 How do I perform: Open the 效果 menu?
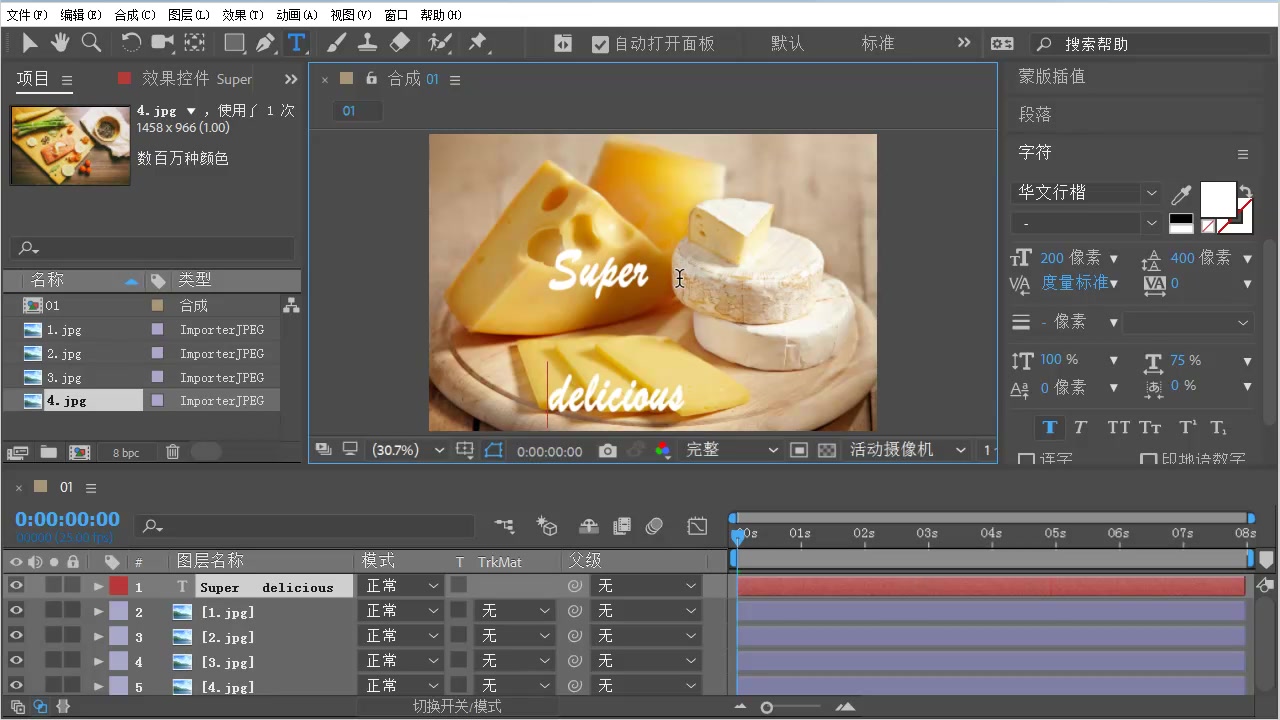243,15
